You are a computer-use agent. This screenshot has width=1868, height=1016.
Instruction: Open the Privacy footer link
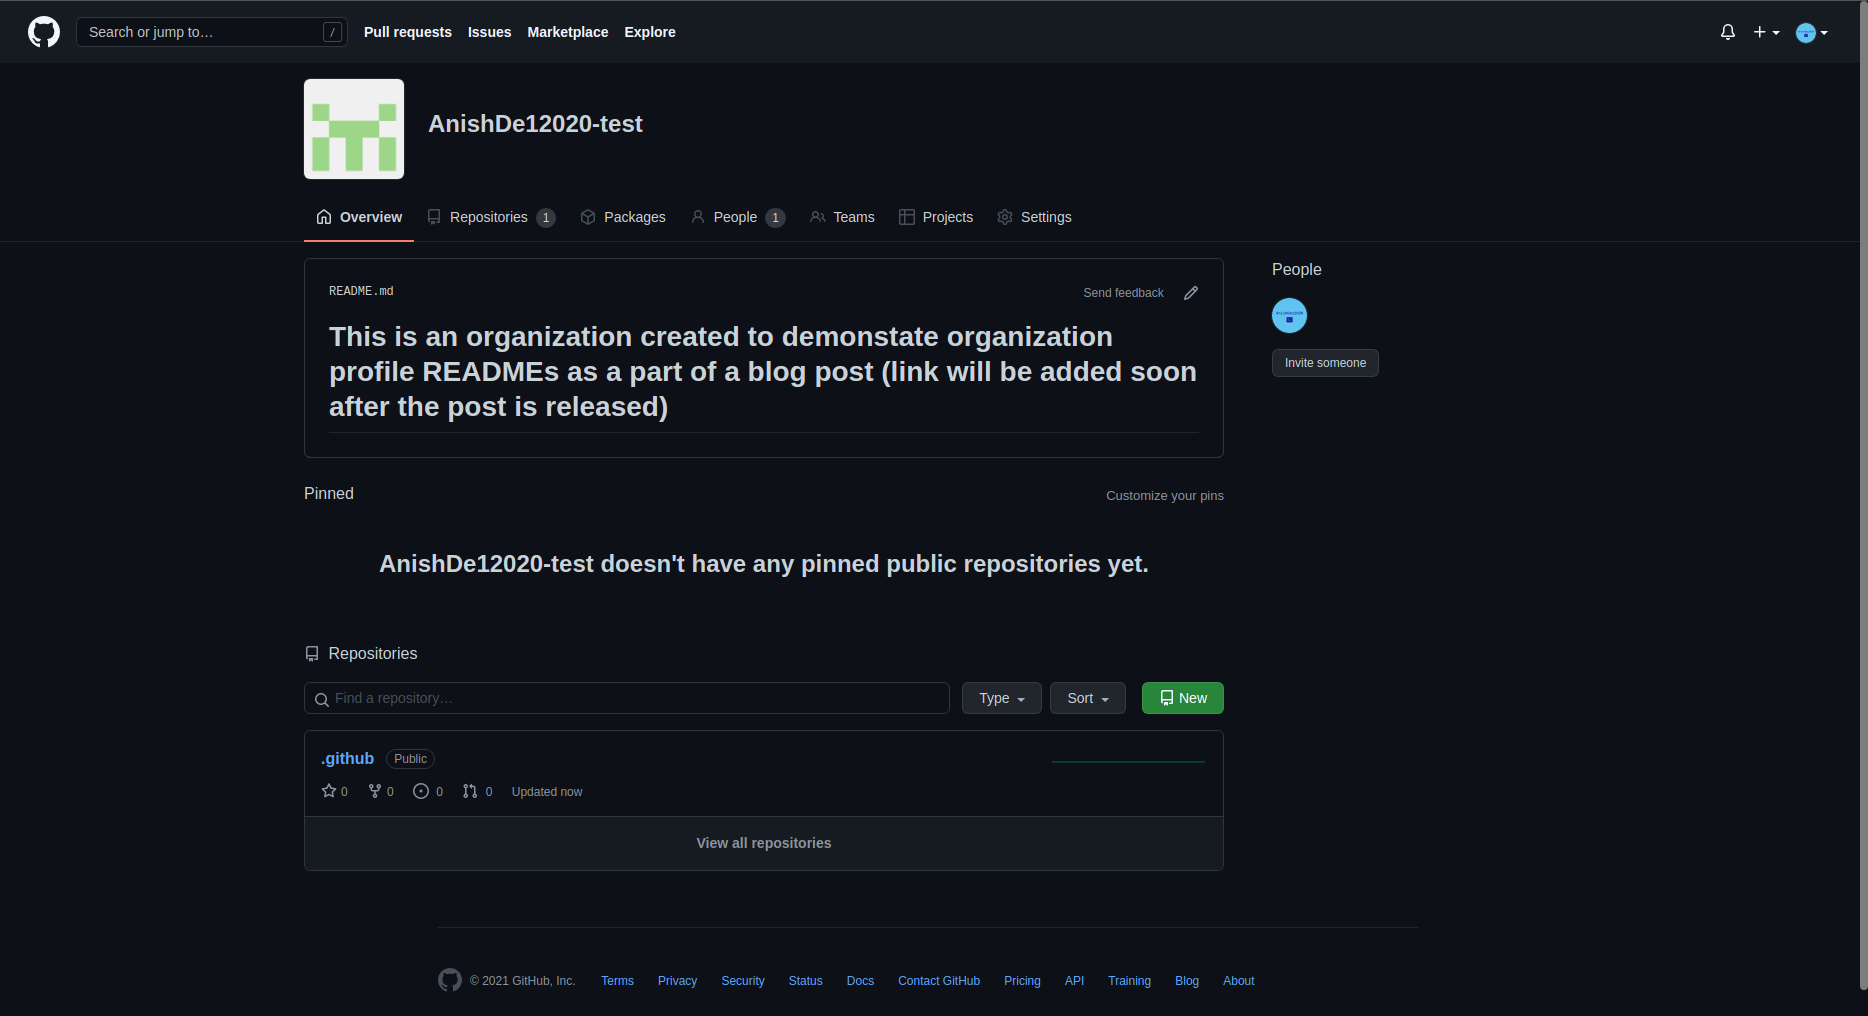click(677, 981)
